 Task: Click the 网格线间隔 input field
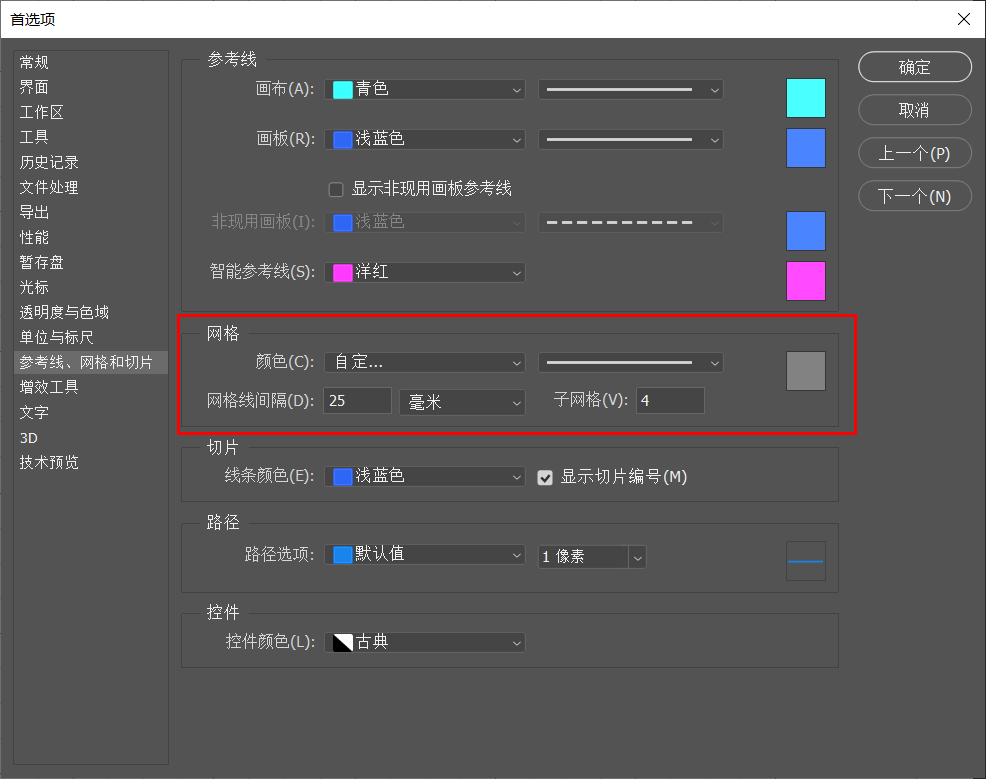[358, 401]
